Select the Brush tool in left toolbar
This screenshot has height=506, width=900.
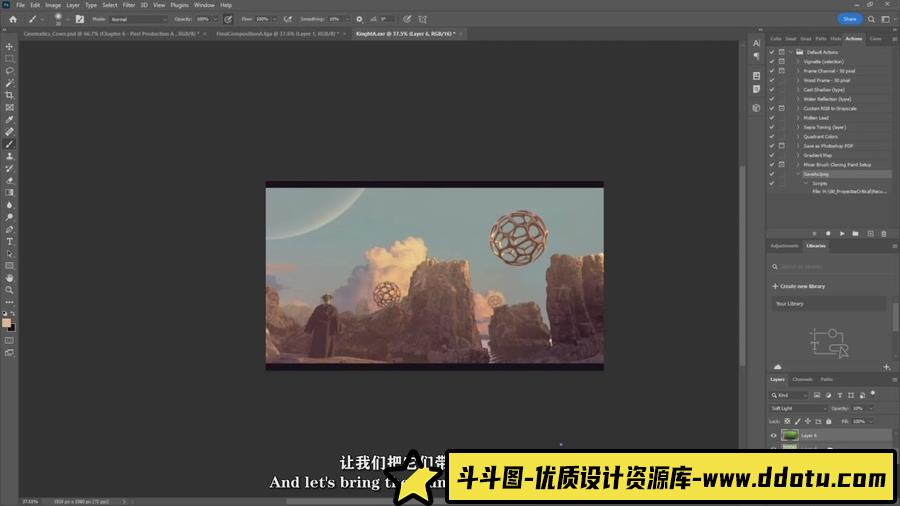tap(9, 144)
